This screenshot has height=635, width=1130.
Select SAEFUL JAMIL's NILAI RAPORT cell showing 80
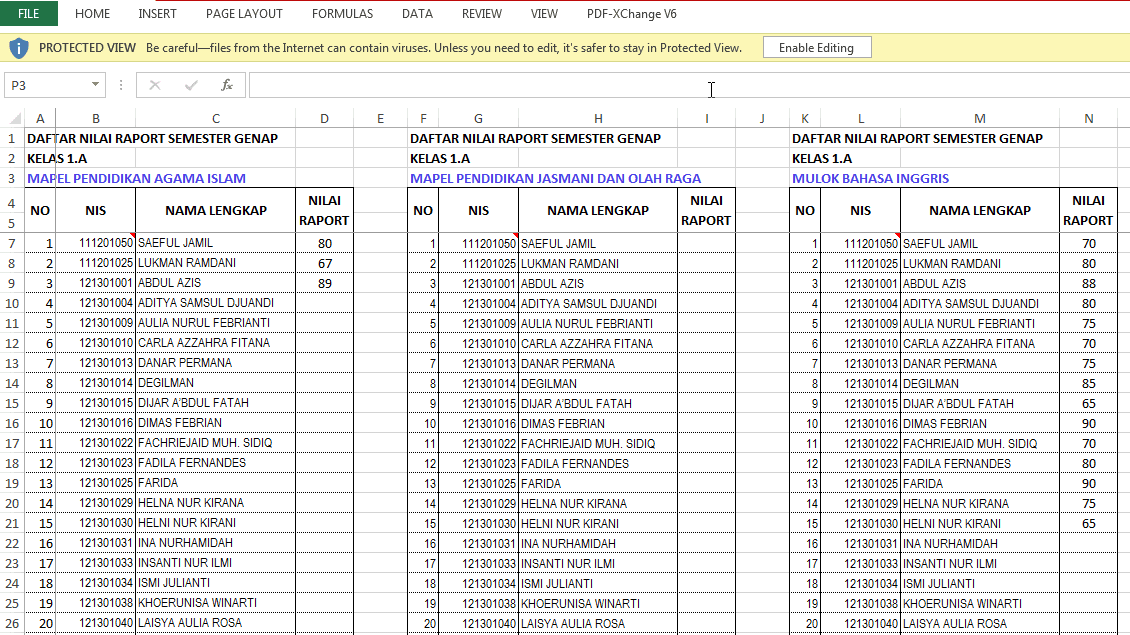tap(324, 242)
